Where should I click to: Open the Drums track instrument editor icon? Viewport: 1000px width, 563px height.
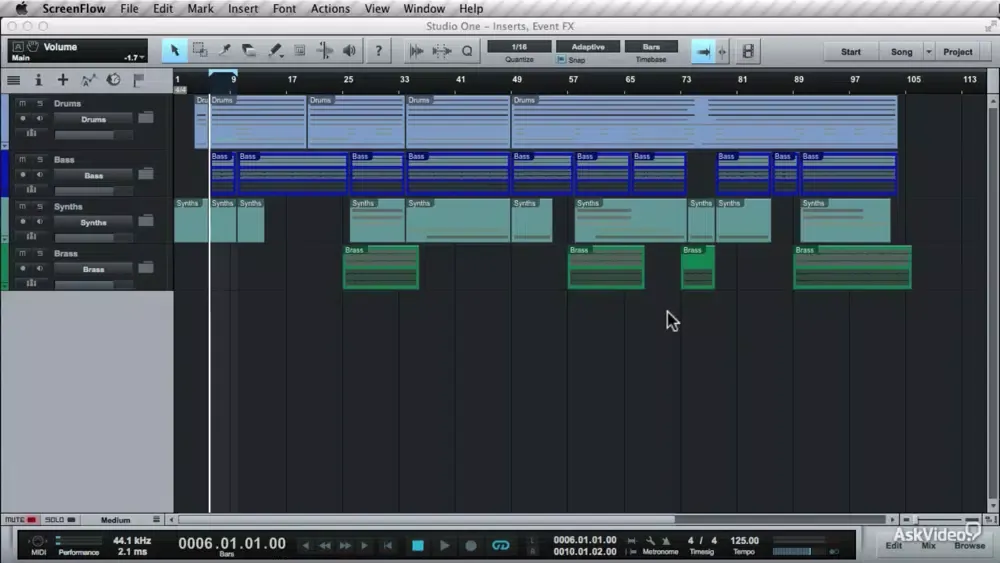click(31, 133)
